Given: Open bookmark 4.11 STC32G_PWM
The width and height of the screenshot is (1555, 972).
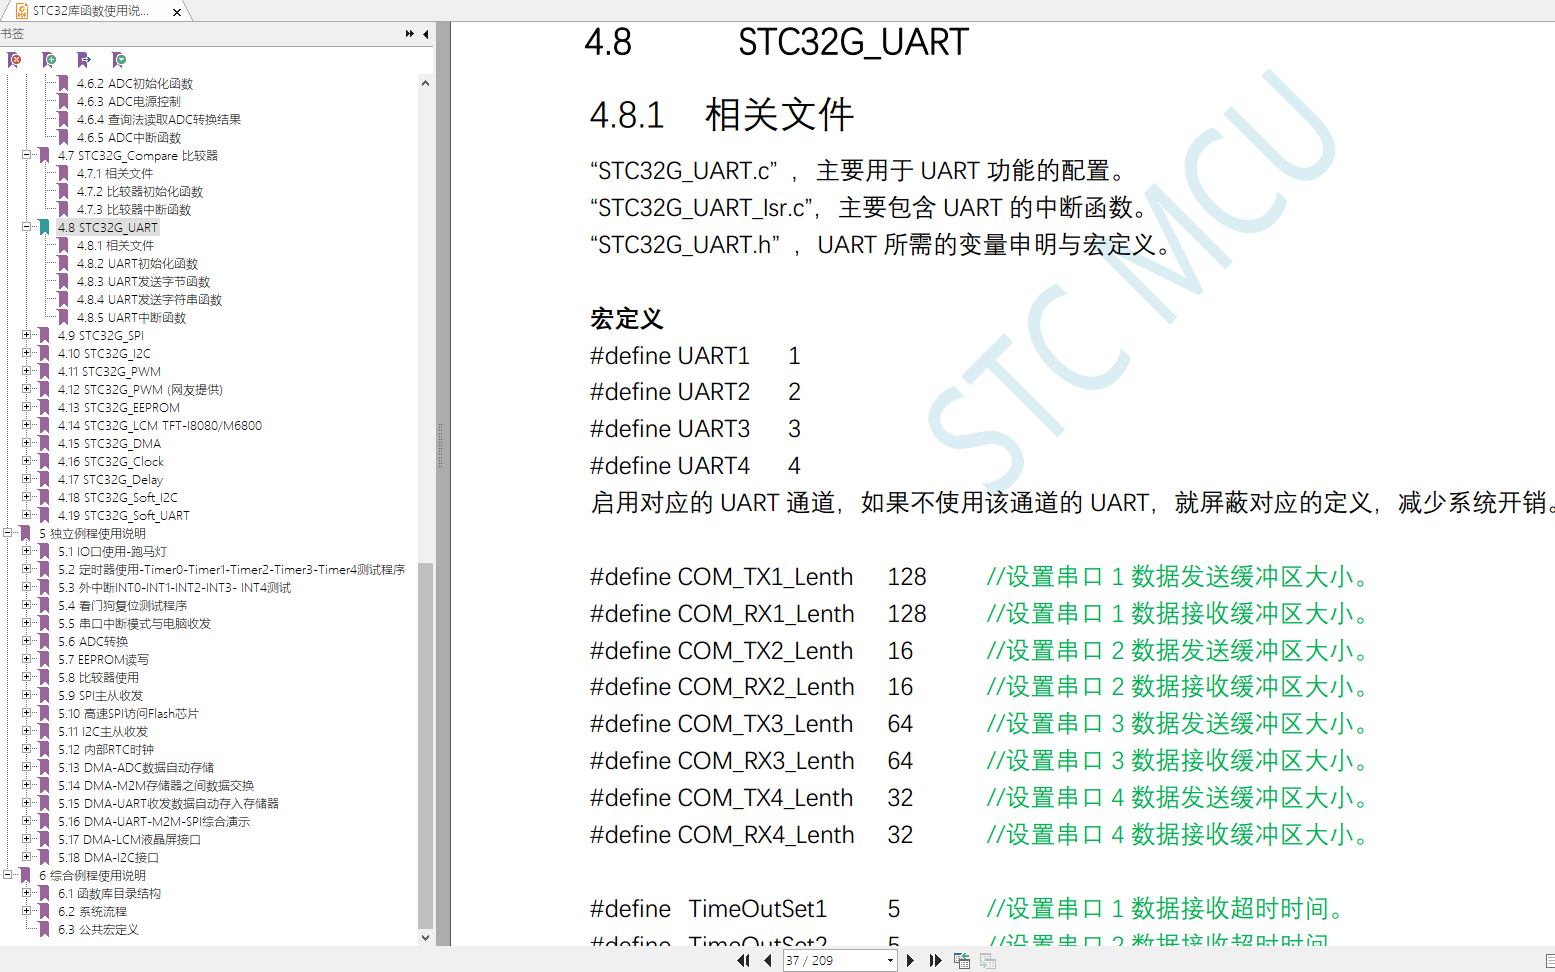Looking at the screenshot, I should point(109,372).
